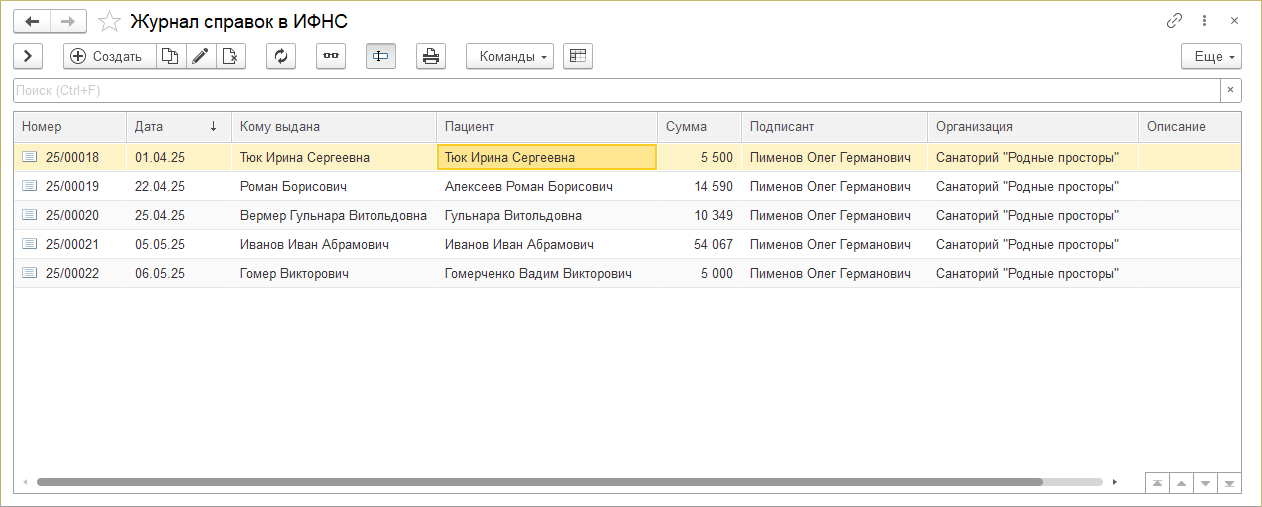Click the back navigation arrow
Image resolution: width=1262 pixels, height=507 pixels.
click(x=32, y=21)
